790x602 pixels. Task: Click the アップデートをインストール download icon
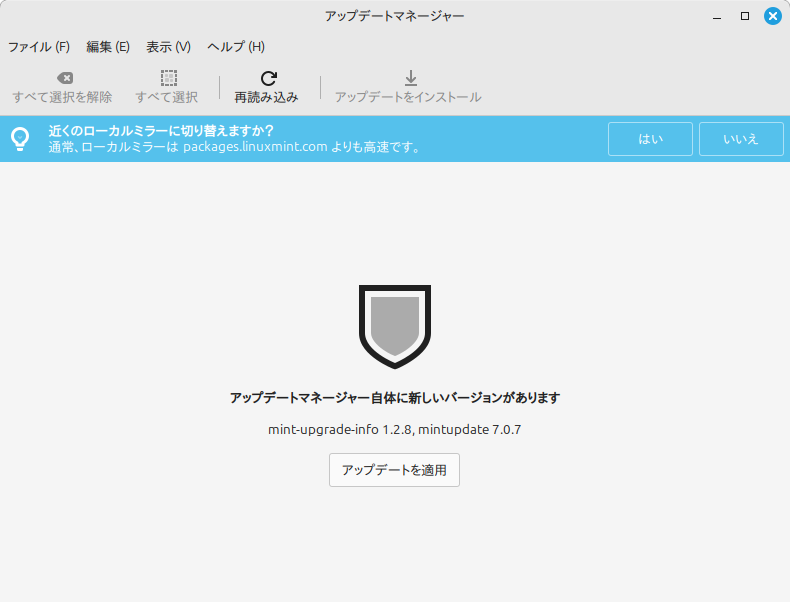point(411,78)
